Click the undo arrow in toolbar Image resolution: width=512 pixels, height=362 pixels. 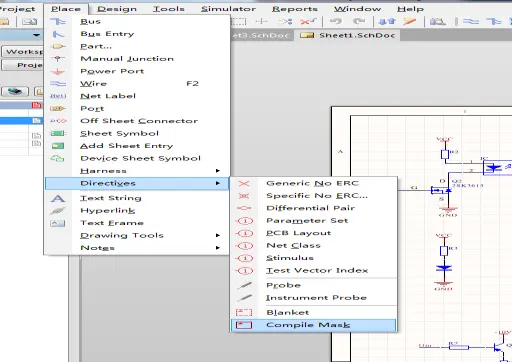pyautogui.click(x=336, y=22)
